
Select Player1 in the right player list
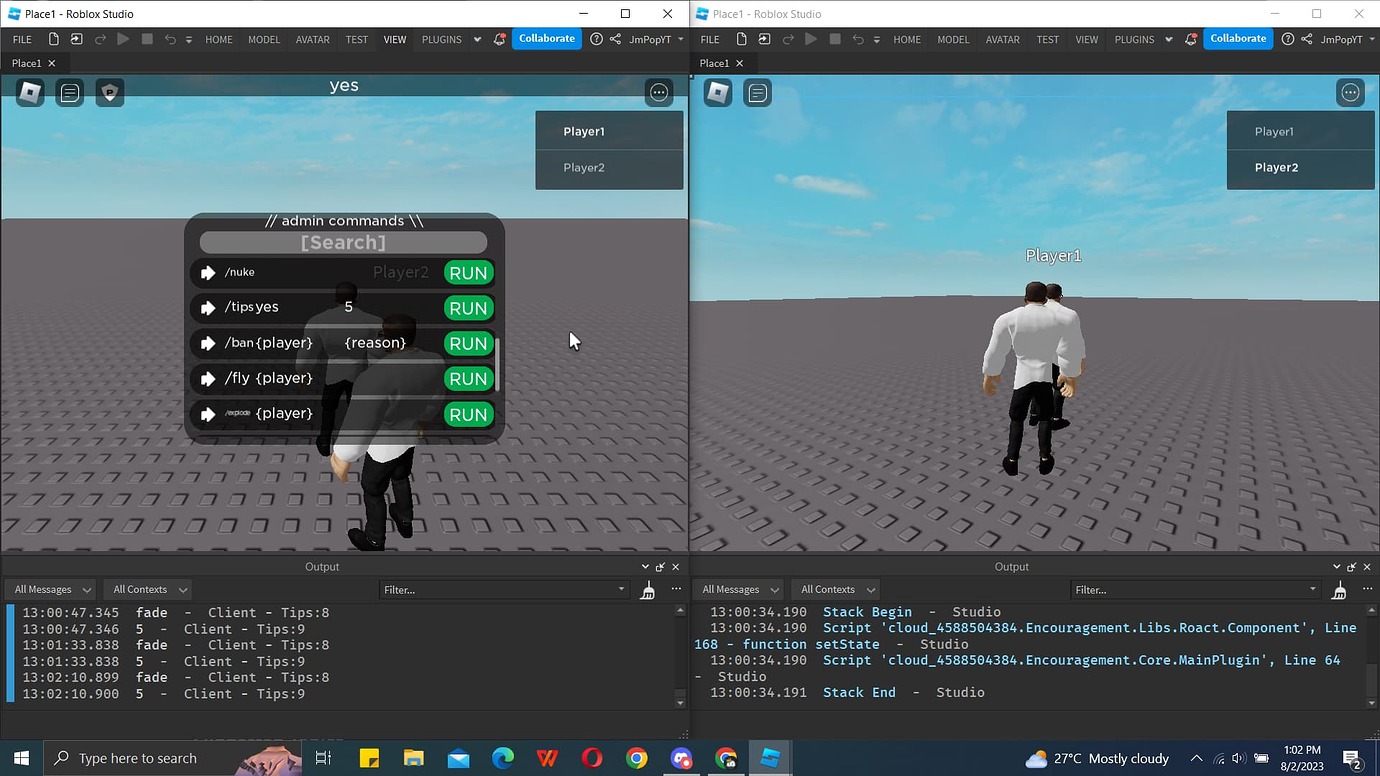pyautogui.click(x=1275, y=131)
